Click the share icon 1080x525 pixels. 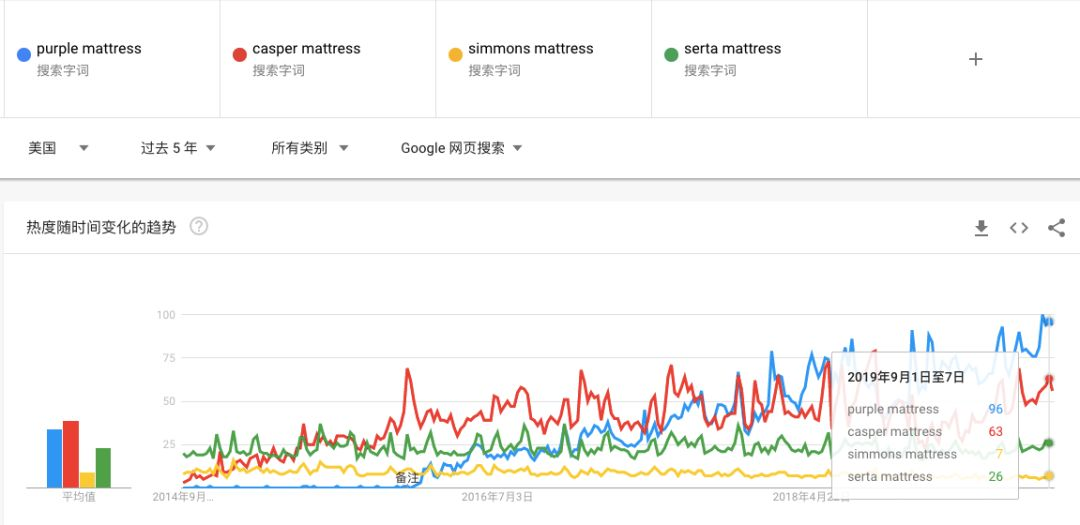coord(1057,228)
